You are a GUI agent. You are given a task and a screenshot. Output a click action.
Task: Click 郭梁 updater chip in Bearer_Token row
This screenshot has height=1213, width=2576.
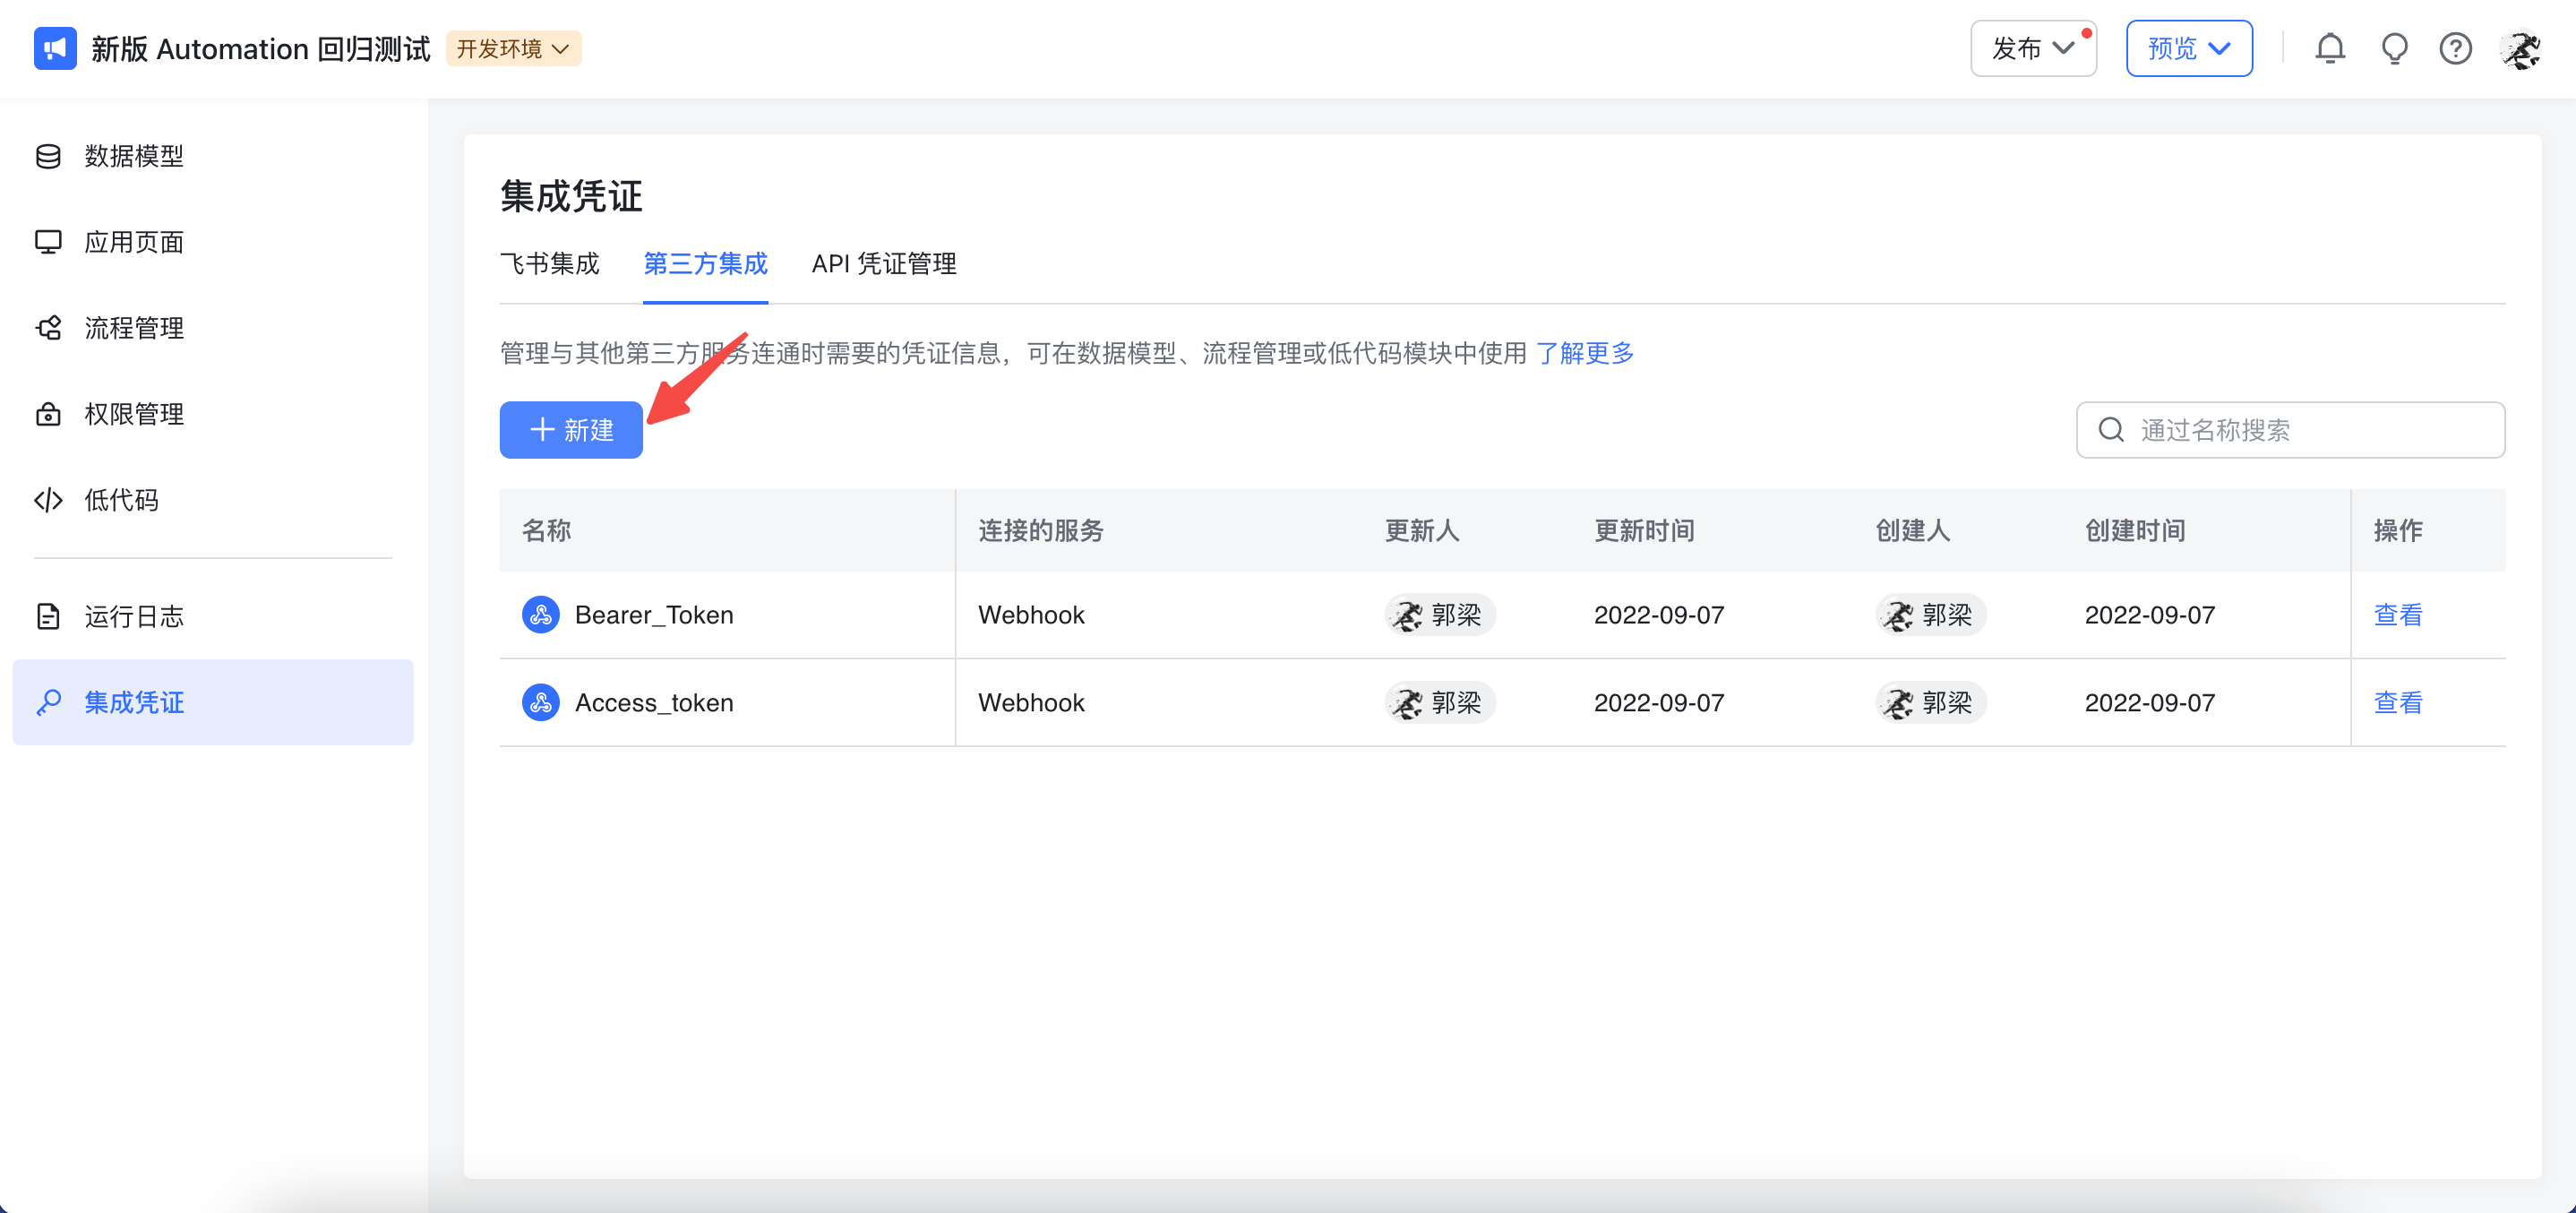point(1440,615)
